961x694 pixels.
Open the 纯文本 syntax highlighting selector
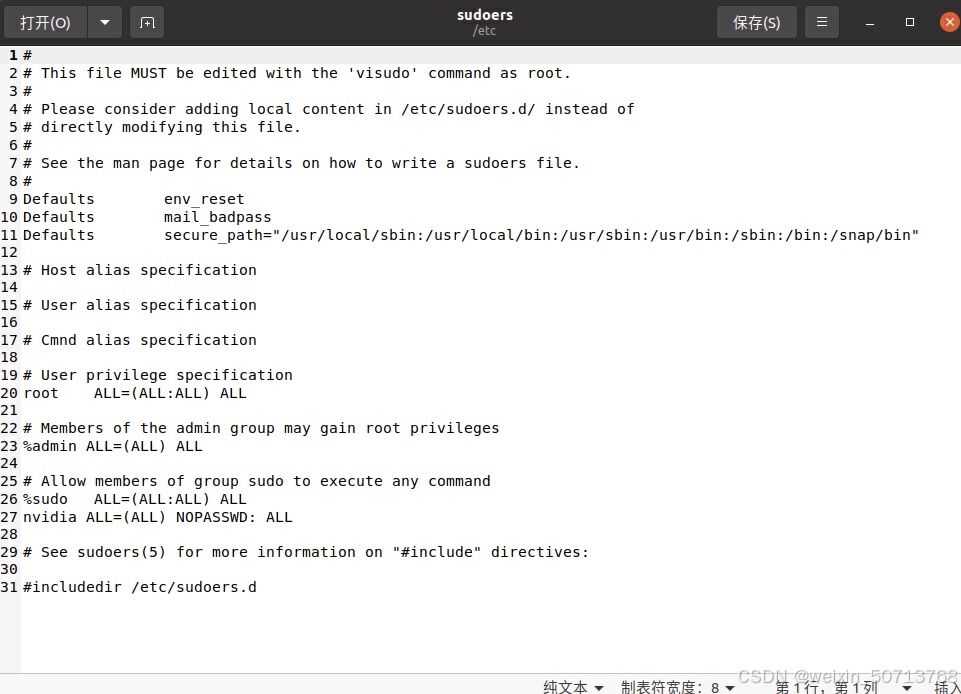click(x=571, y=687)
